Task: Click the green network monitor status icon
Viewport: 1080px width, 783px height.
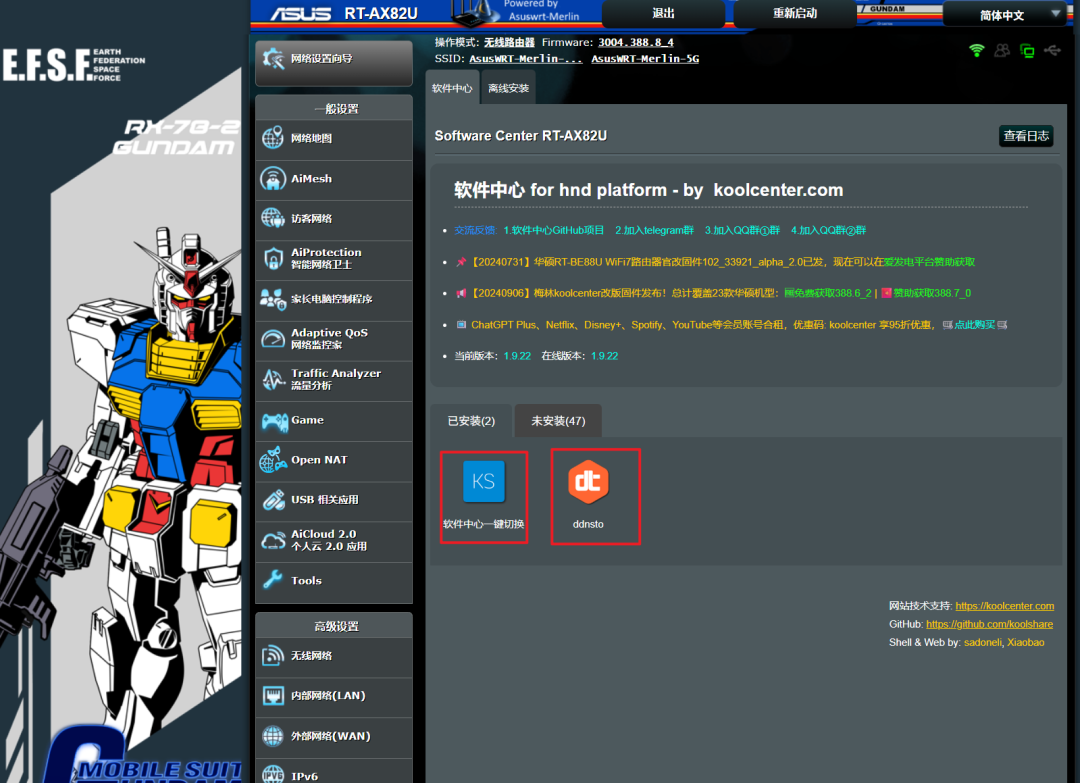Action: (1027, 51)
